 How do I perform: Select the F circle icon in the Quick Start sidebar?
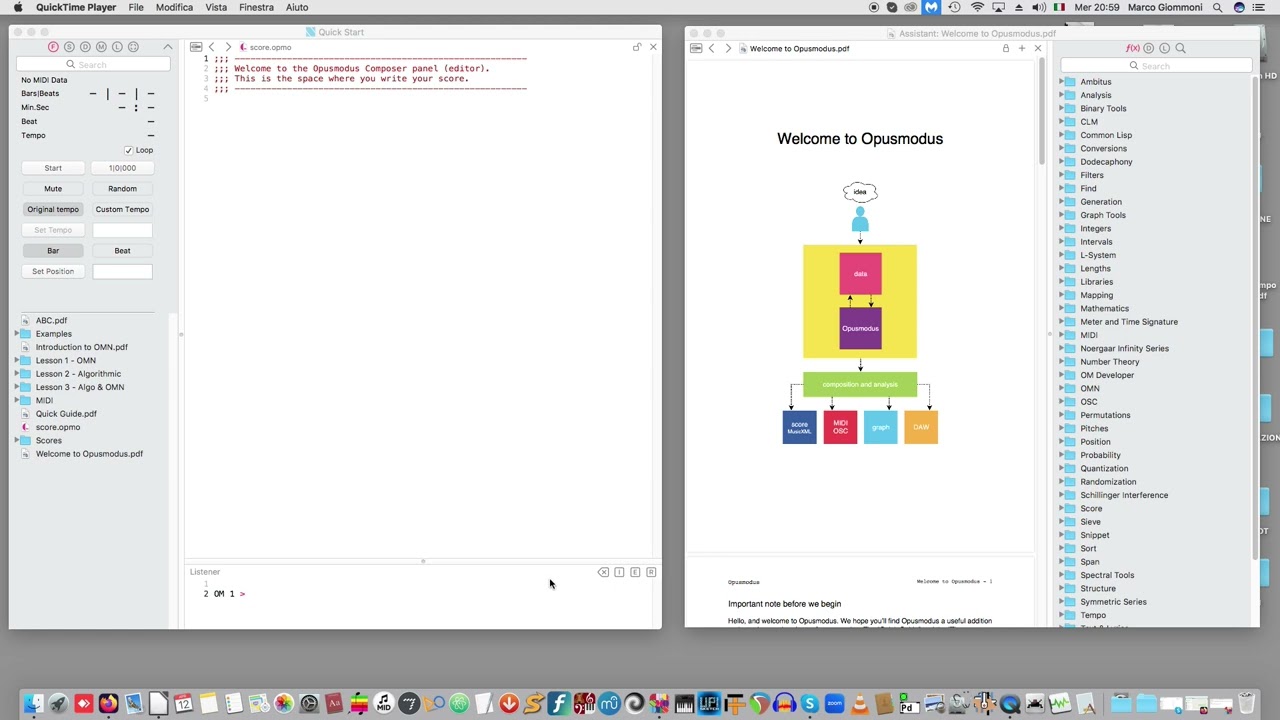(x=53, y=47)
